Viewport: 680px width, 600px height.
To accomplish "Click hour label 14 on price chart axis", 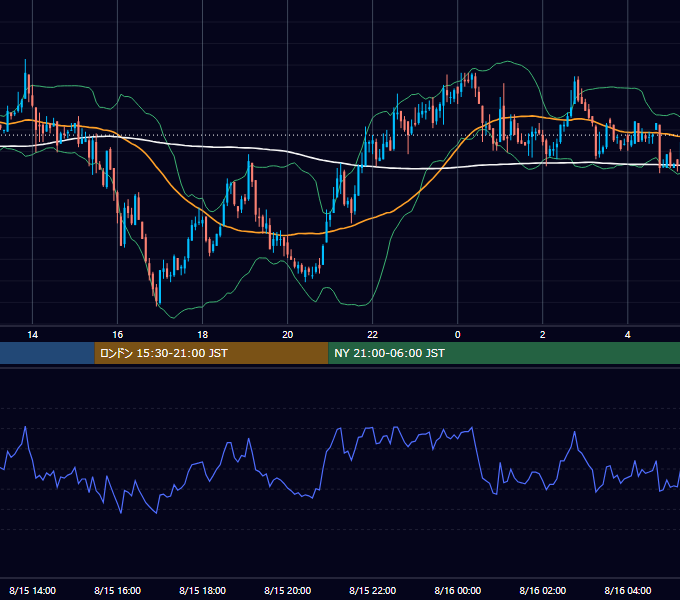I will click(x=33, y=335).
